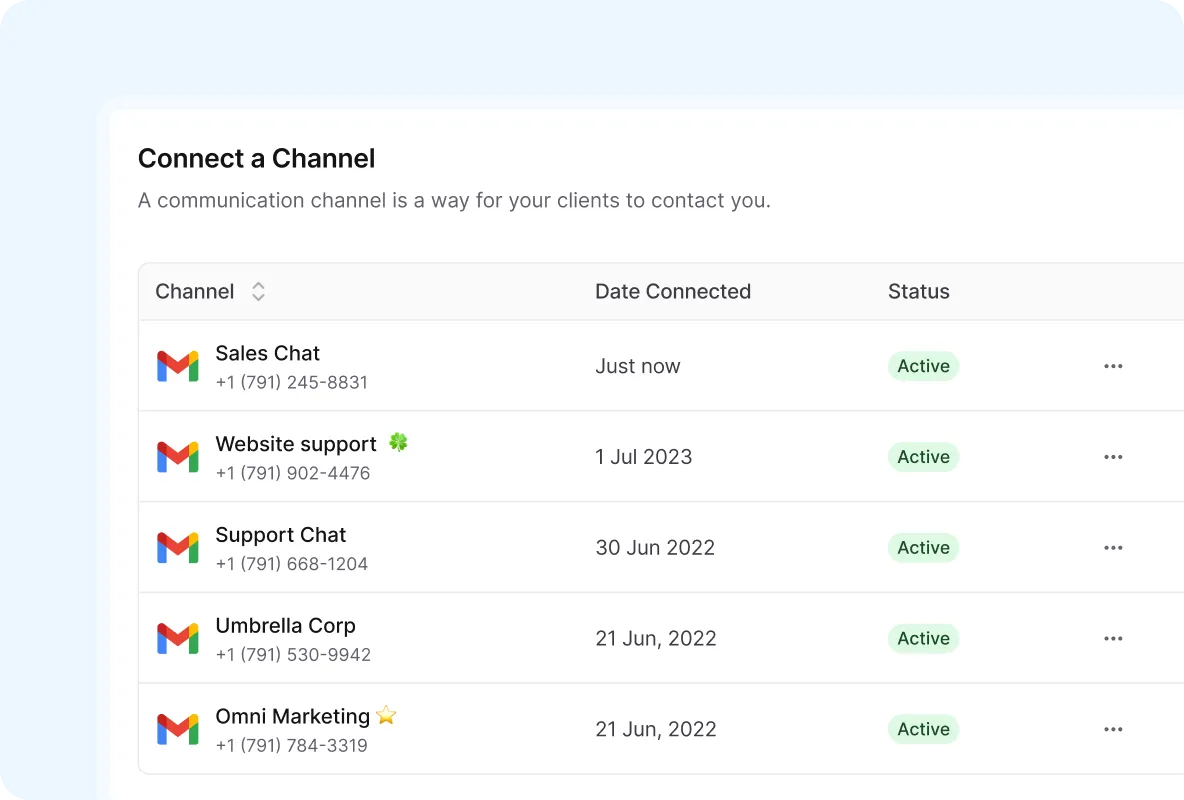Open the three-dot menu for Sales Chat
Image resolution: width=1184 pixels, height=800 pixels.
pos(1113,366)
